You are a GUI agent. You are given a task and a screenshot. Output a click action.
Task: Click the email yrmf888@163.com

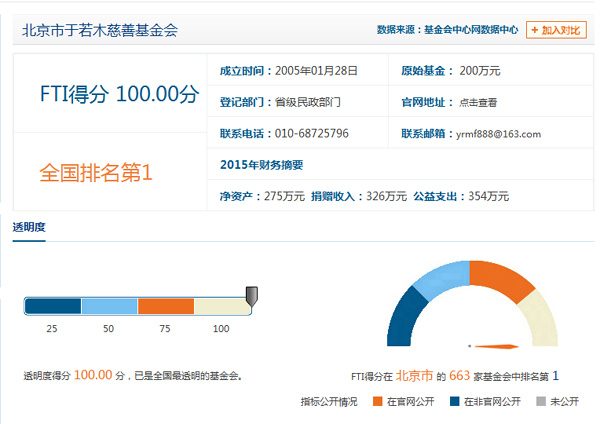(498, 134)
